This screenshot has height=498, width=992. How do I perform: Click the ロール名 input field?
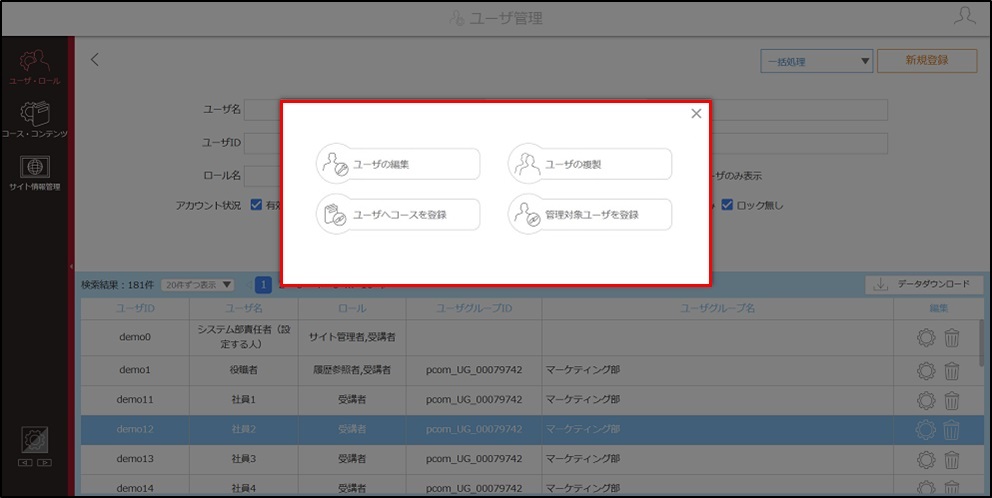(263, 176)
